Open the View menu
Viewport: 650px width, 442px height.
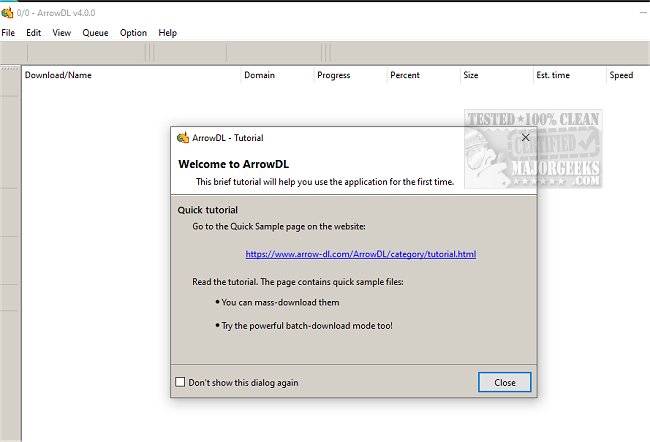(62, 33)
